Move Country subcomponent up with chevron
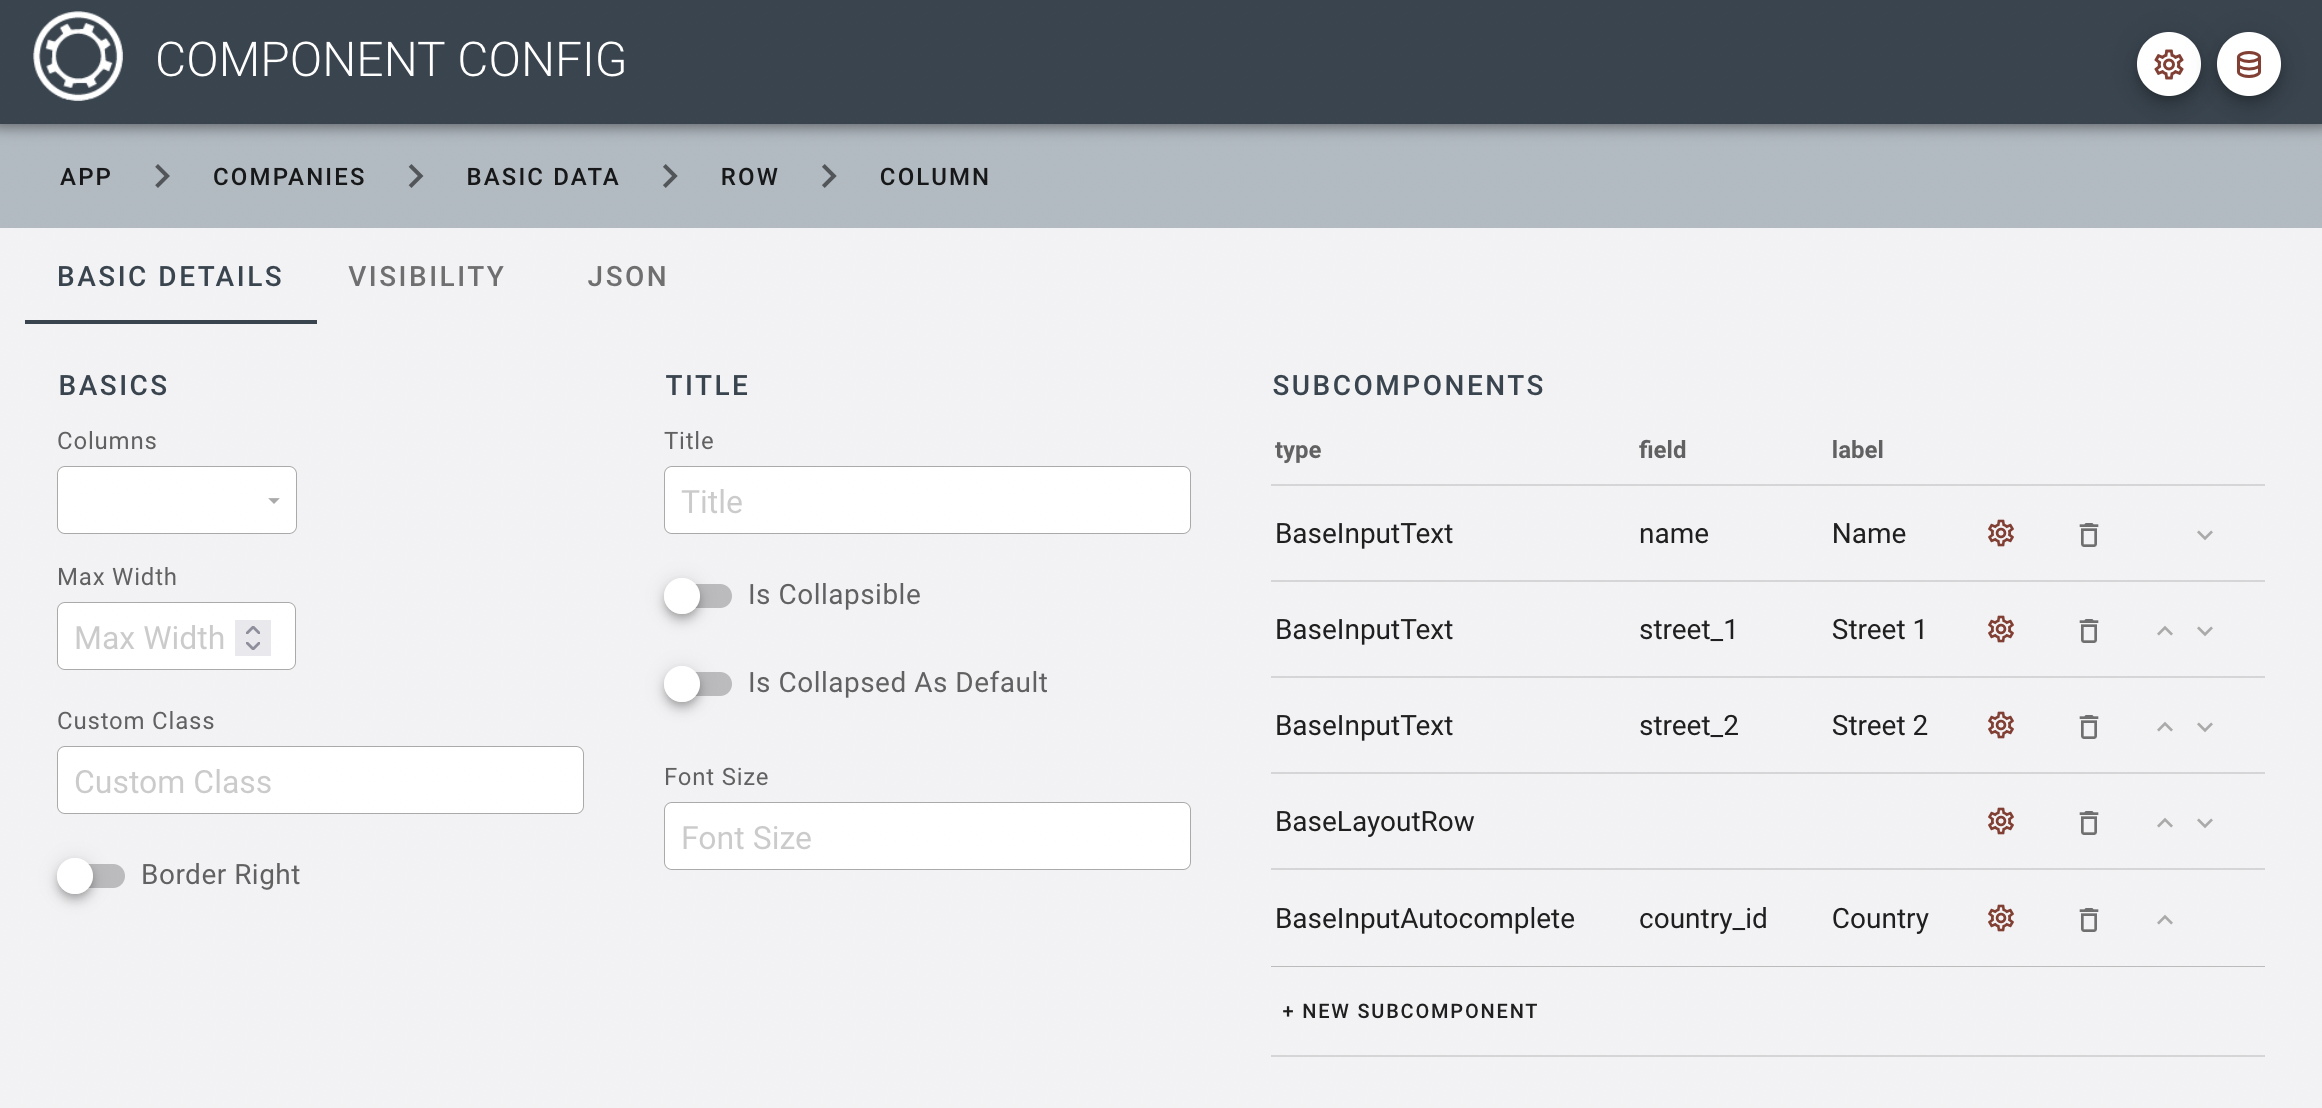 click(2164, 920)
